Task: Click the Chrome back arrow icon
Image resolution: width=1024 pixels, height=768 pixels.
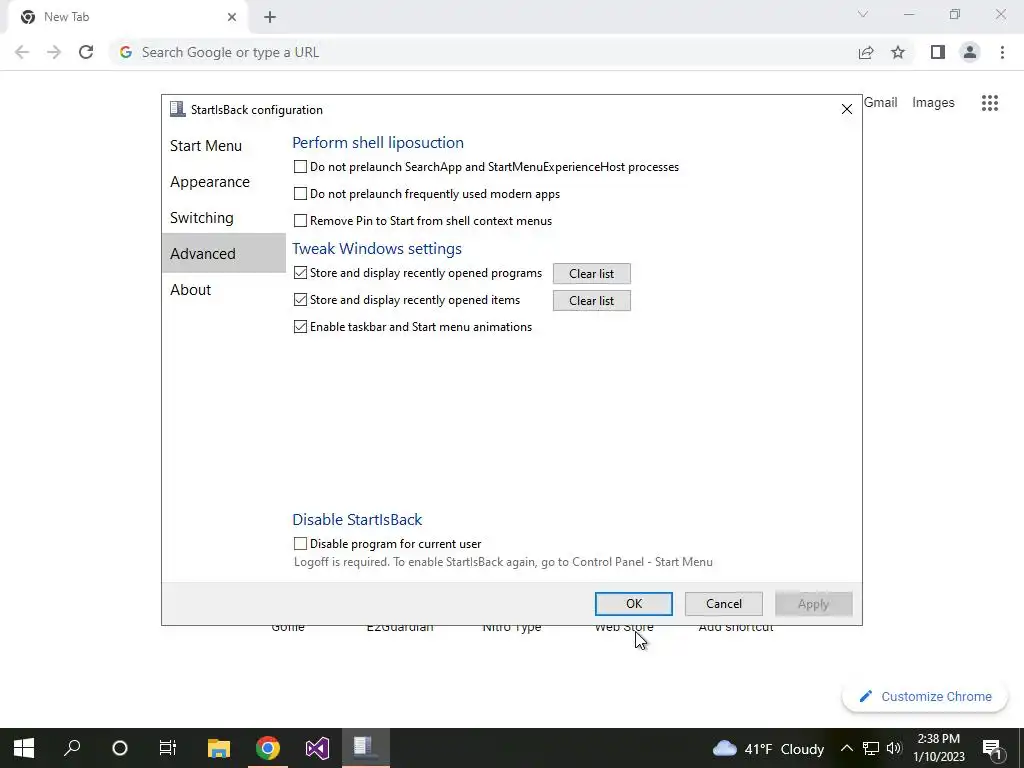Action: click(22, 52)
